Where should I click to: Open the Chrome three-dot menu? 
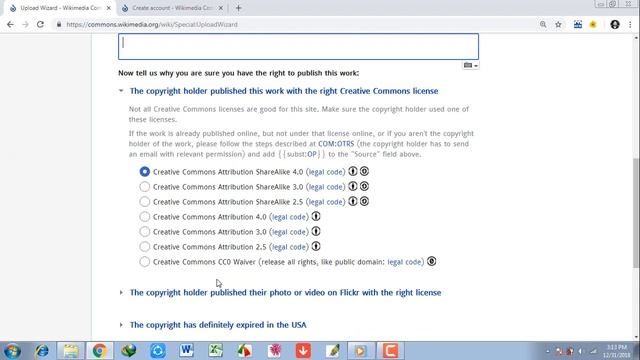click(630, 24)
